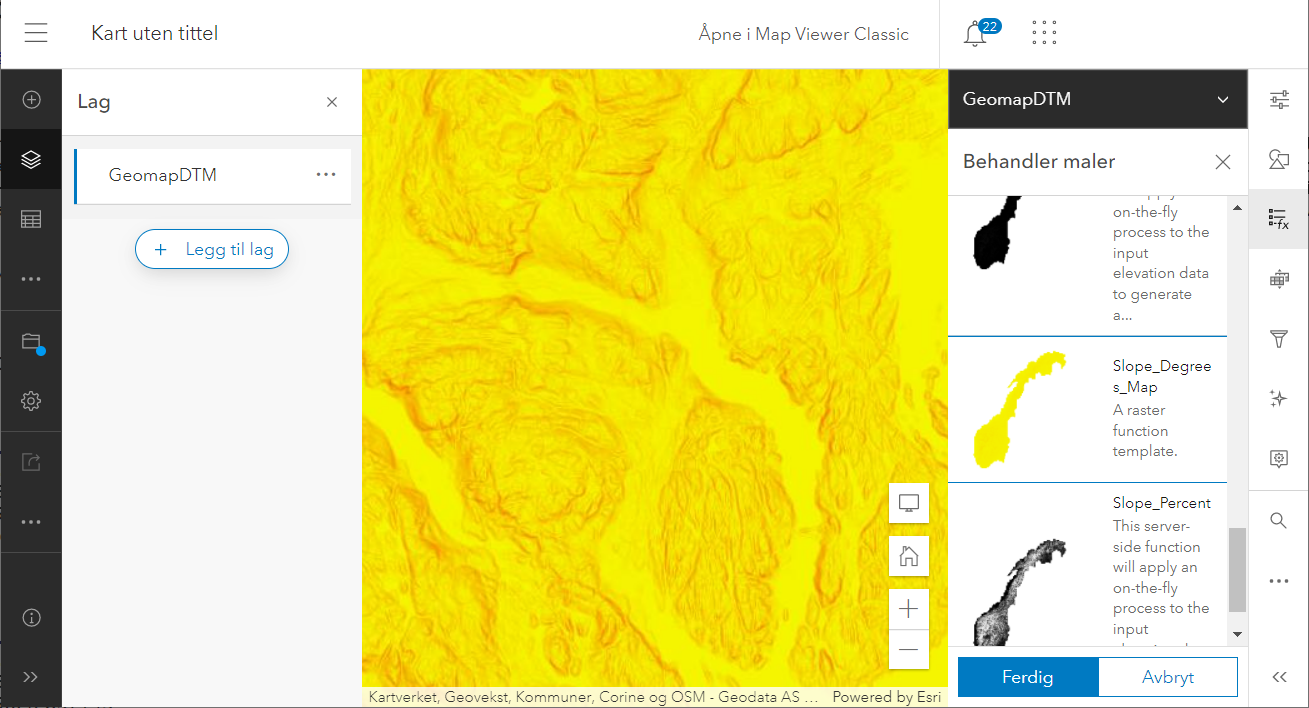Open lower more options in left toolbar
The width and height of the screenshot is (1309, 708).
(x=31, y=522)
